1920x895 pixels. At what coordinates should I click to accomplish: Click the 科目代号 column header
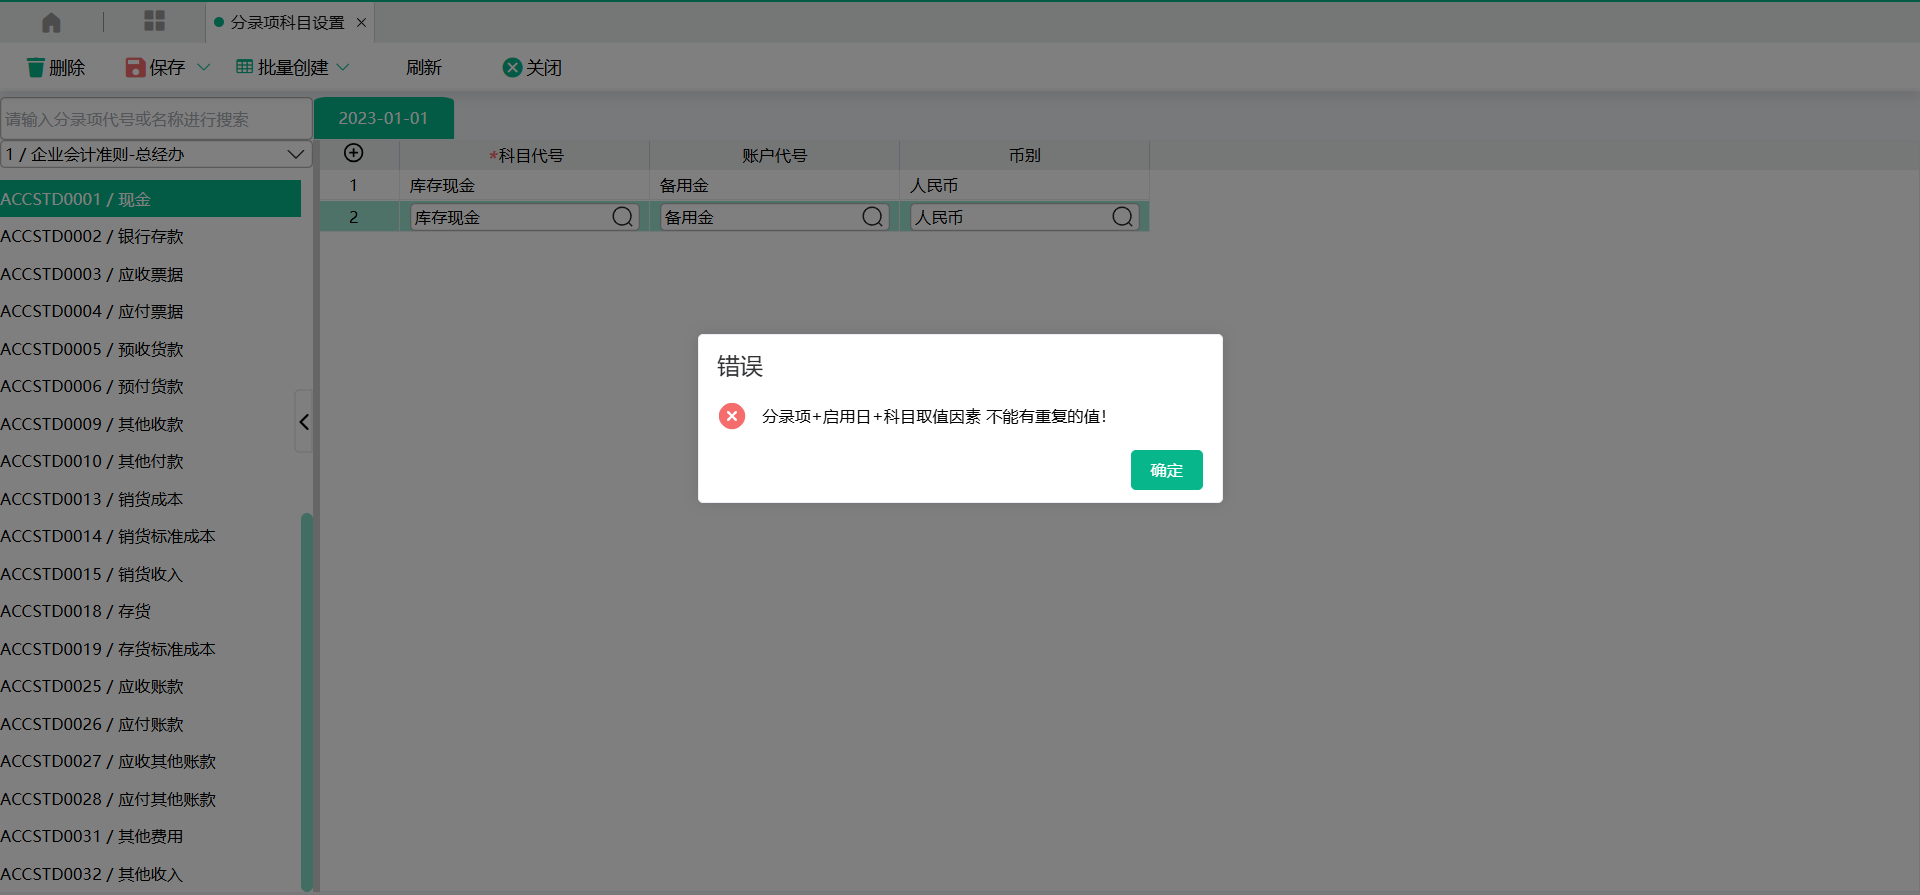click(x=525, y=155)
